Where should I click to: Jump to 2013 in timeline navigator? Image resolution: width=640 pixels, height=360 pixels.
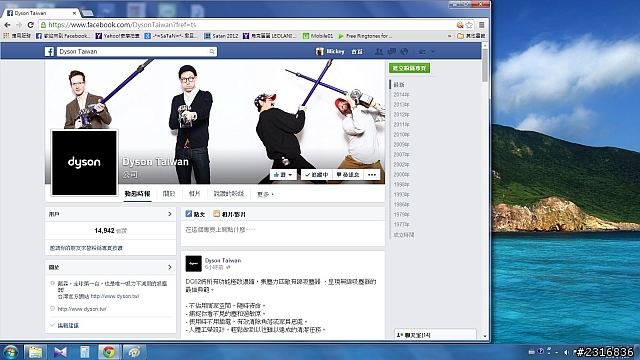[401, 105]
